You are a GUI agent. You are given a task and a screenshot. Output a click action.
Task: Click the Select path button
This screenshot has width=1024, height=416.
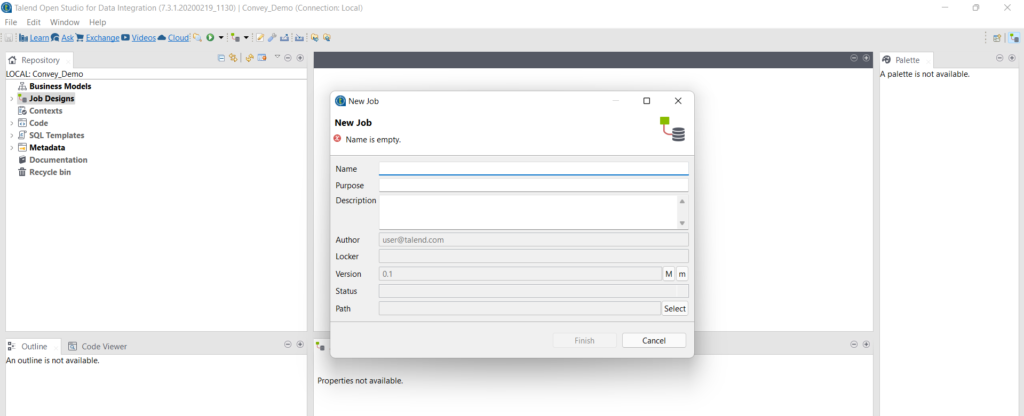(675, 309)
